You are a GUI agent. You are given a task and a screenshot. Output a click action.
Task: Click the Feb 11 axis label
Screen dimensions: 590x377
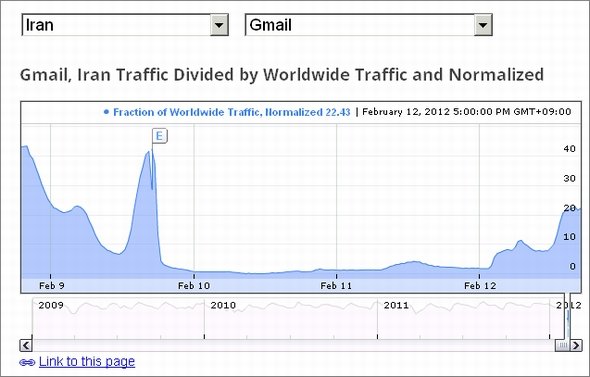tap(336, 286)
